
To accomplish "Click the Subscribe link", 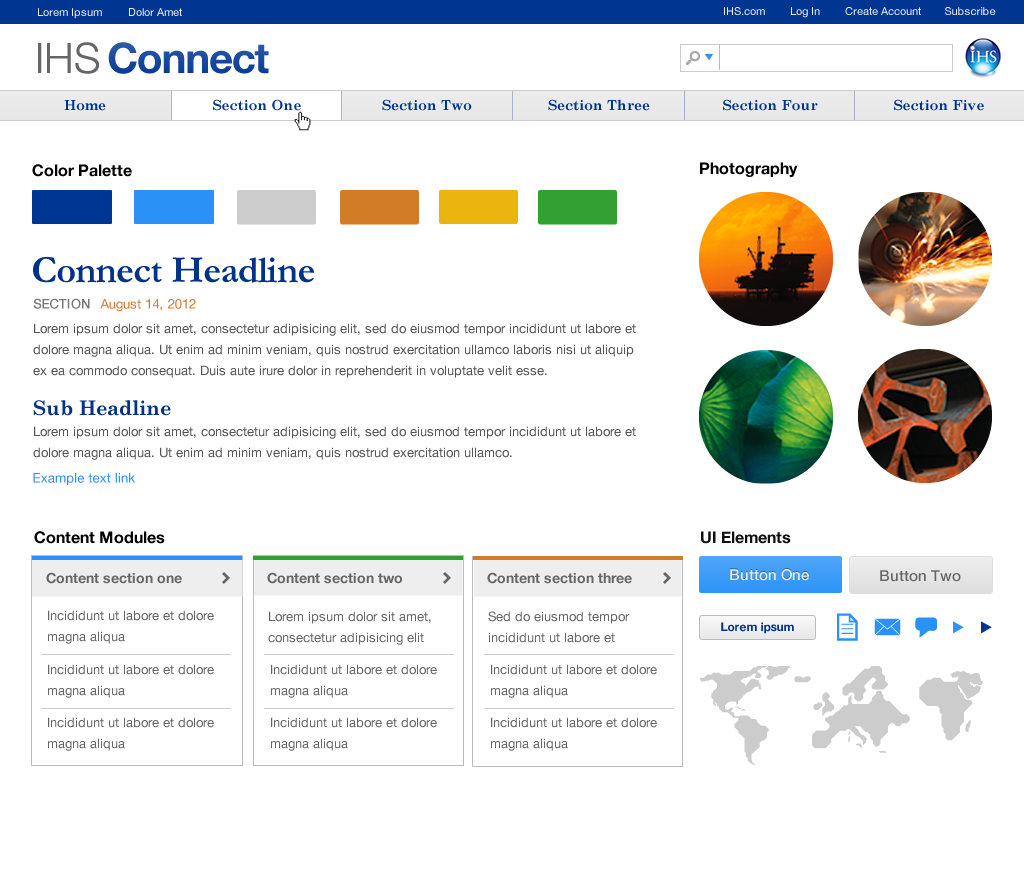I will 970,11.
